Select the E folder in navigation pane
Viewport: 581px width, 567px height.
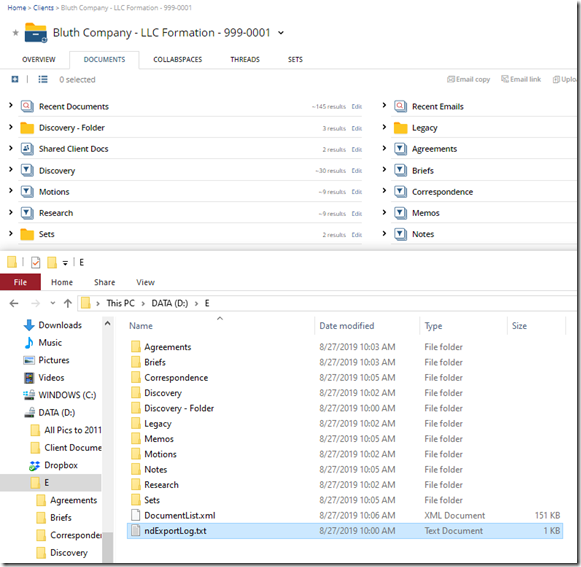click(46, 483)
